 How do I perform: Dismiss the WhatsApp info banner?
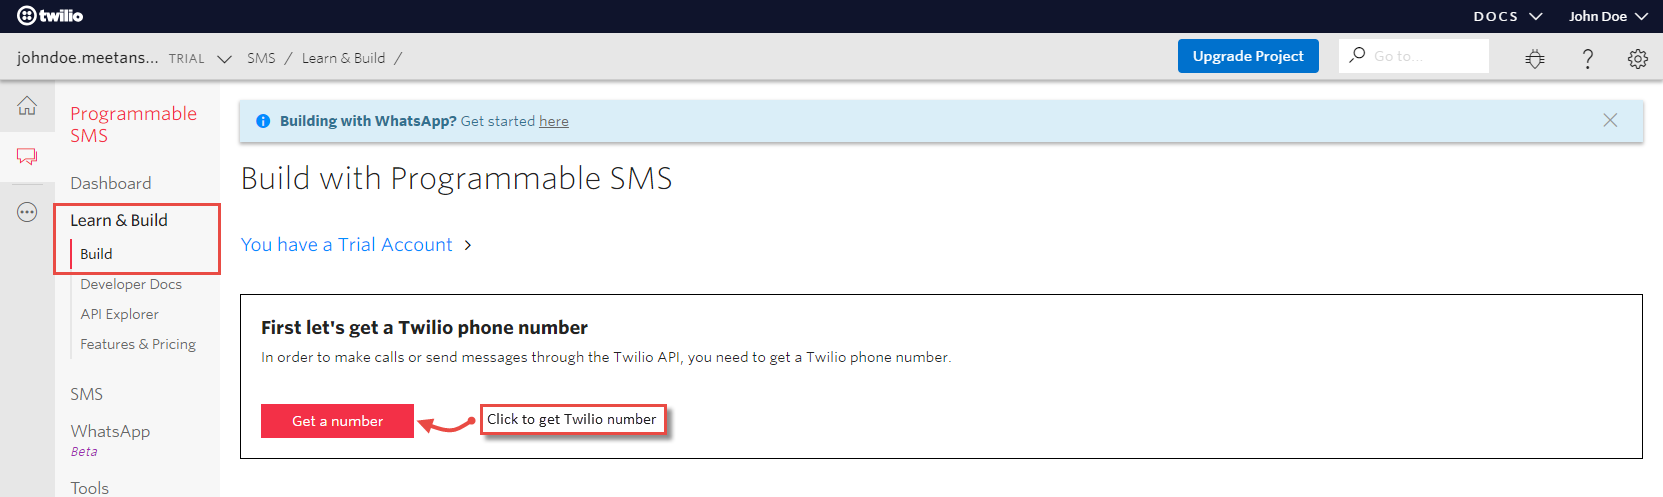click(1610, 120)
